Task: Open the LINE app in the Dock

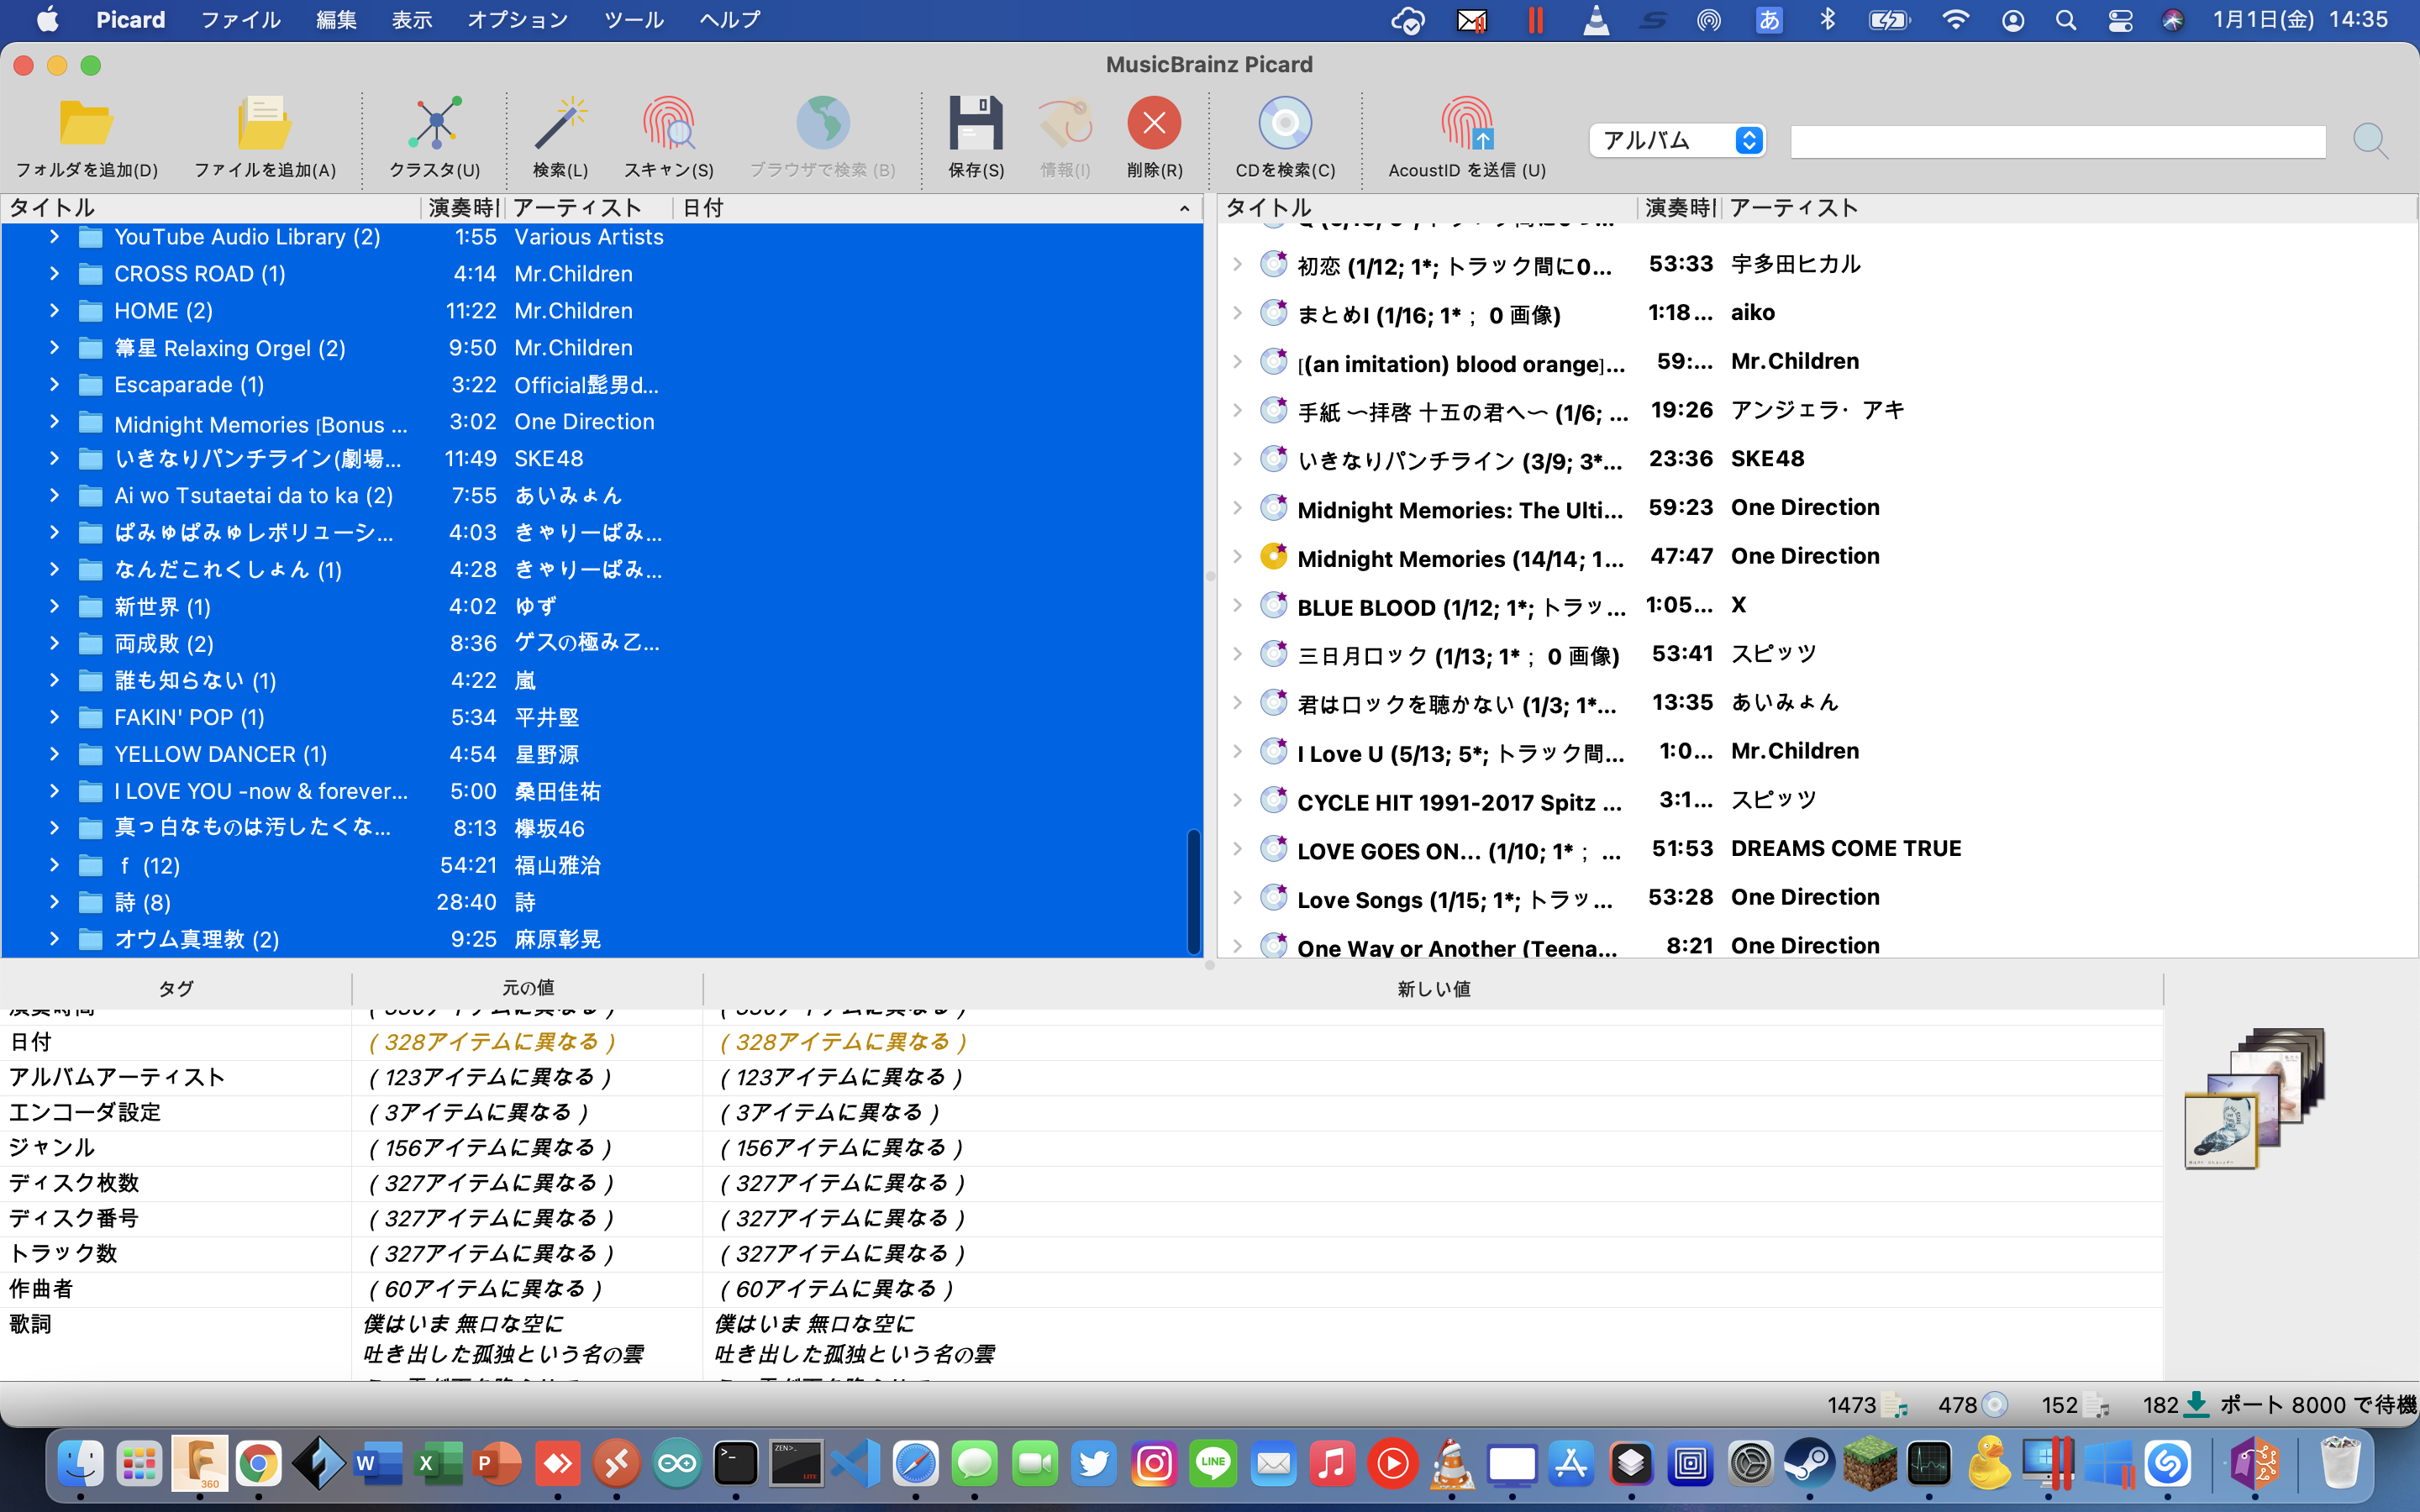Action: [x=1213, y=1464]
